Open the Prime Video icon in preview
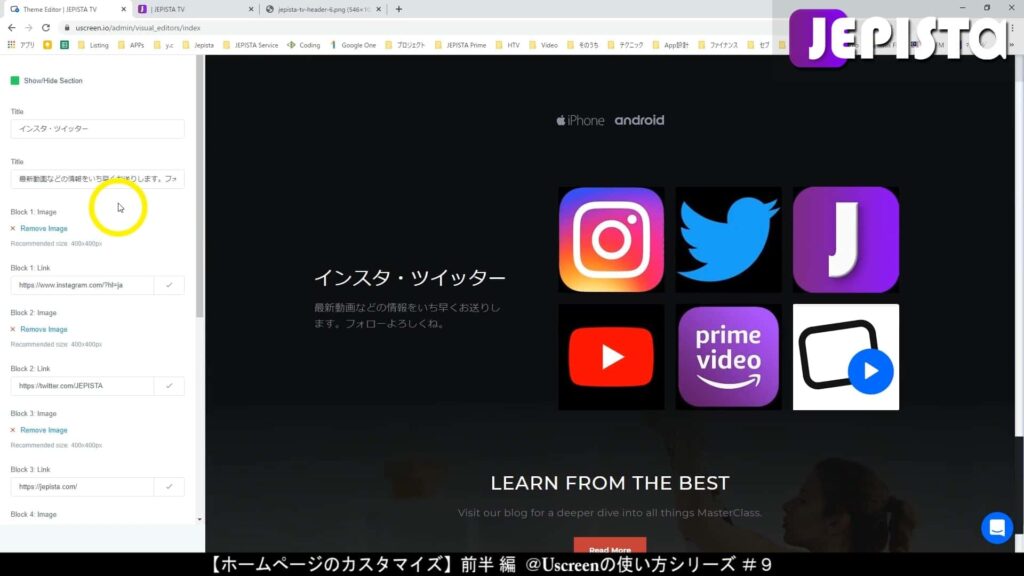 click(x=728, y=357)
